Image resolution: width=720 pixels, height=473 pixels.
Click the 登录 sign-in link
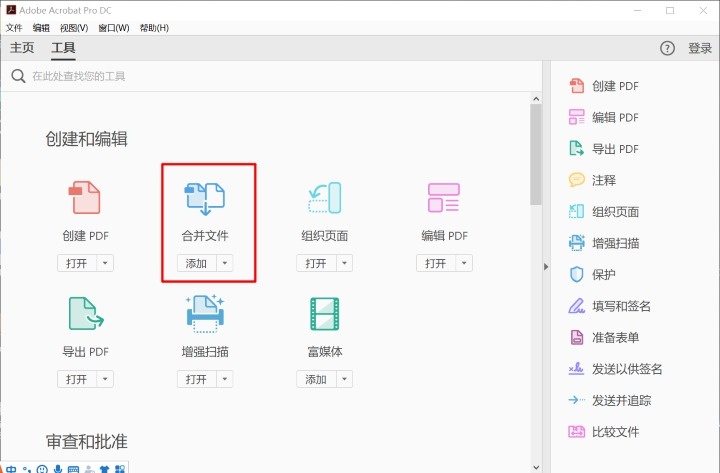point(700,48)
